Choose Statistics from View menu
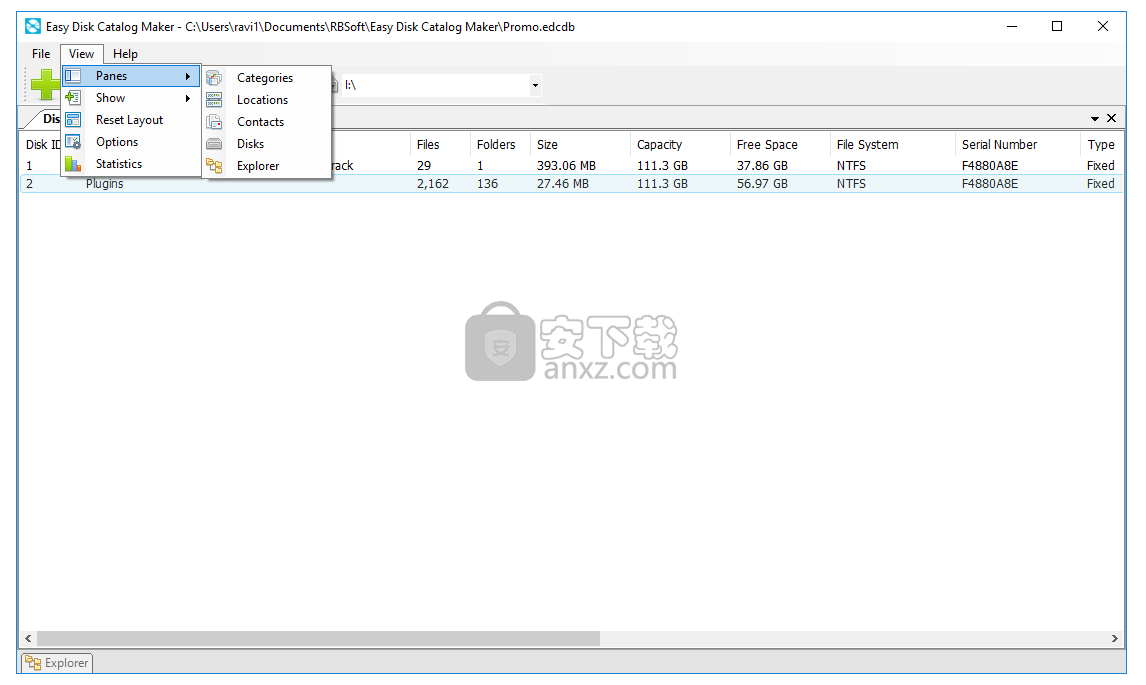1146x685 pixels. point(131,164)
